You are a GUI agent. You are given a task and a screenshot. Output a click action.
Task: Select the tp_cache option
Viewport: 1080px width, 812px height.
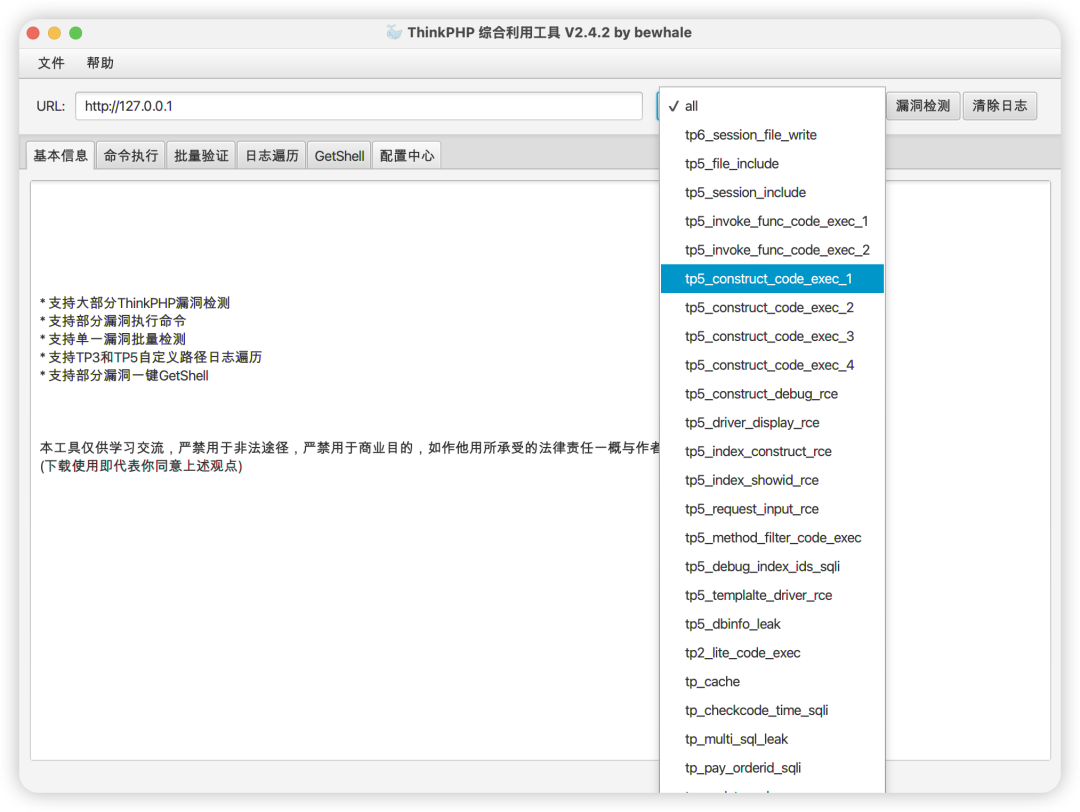pyautogui.click(x=772, y=682)
